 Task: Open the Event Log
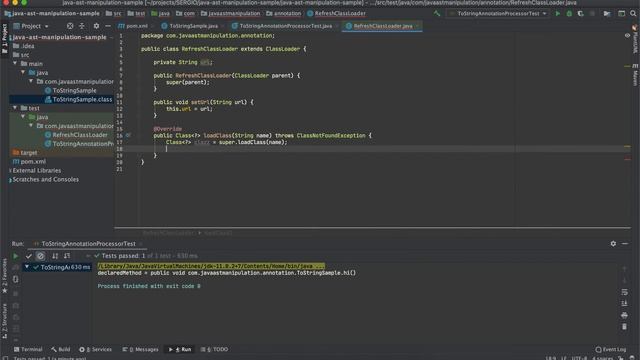point(611,349)
